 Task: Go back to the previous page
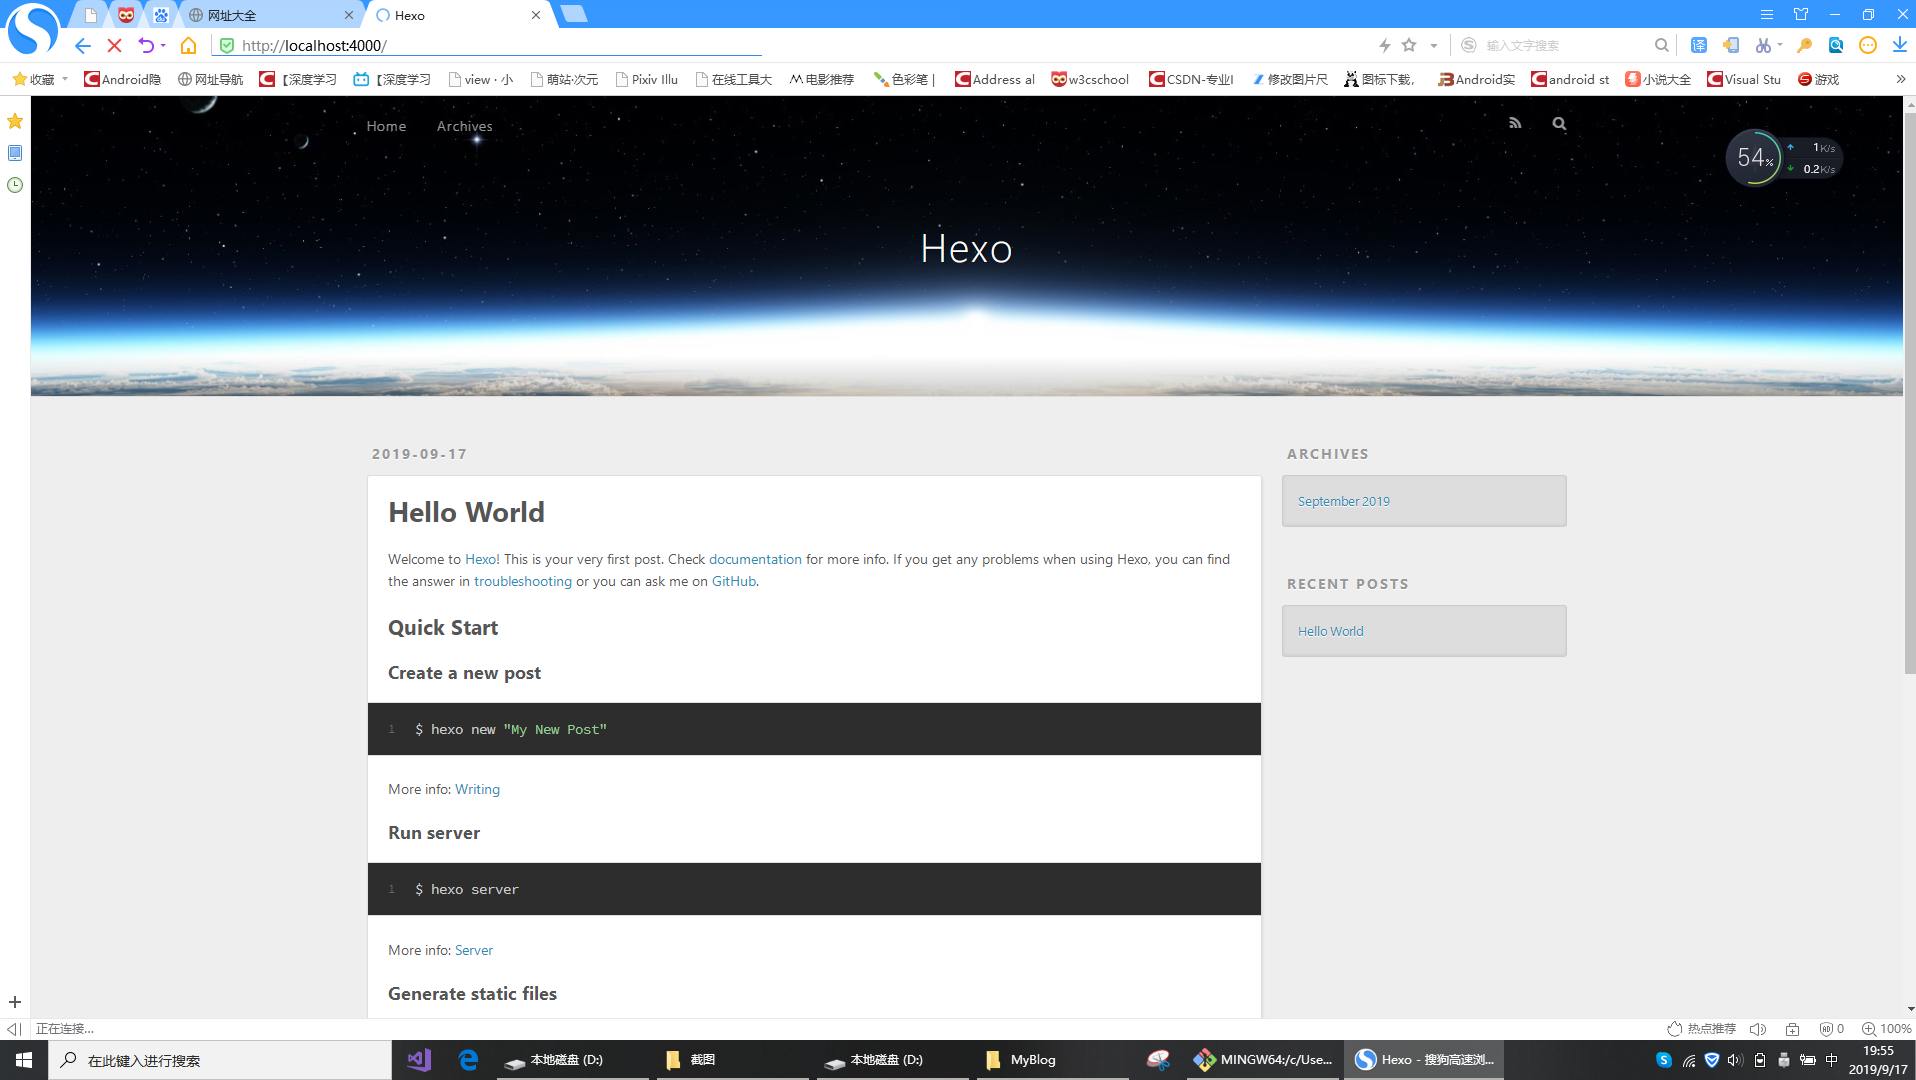point(83,45)
